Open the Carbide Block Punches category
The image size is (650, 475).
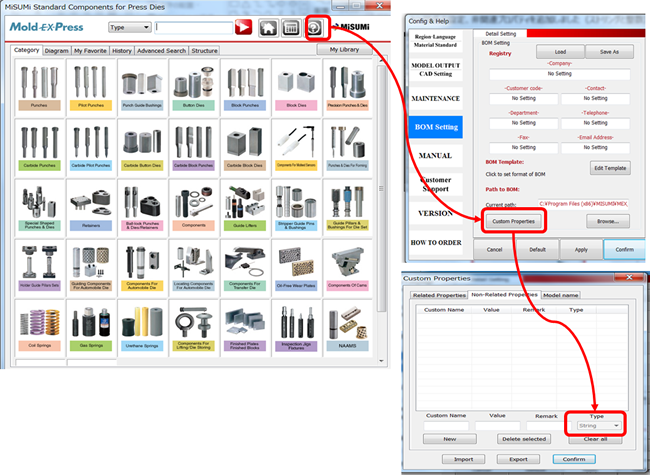(194, 148)
